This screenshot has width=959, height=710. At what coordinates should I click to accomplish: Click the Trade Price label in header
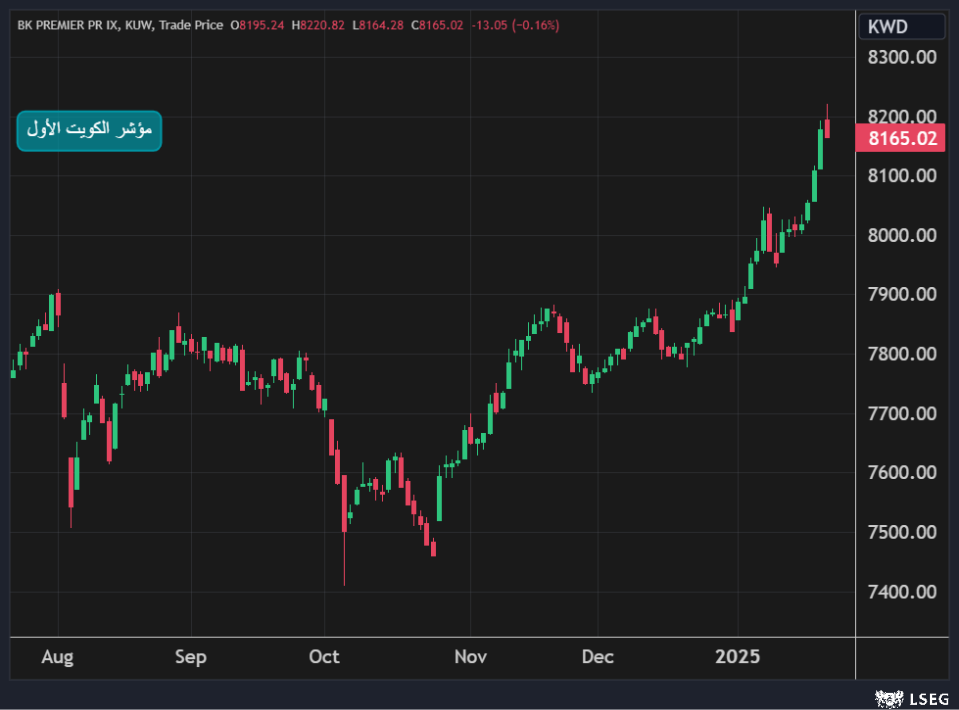[190, 25]
